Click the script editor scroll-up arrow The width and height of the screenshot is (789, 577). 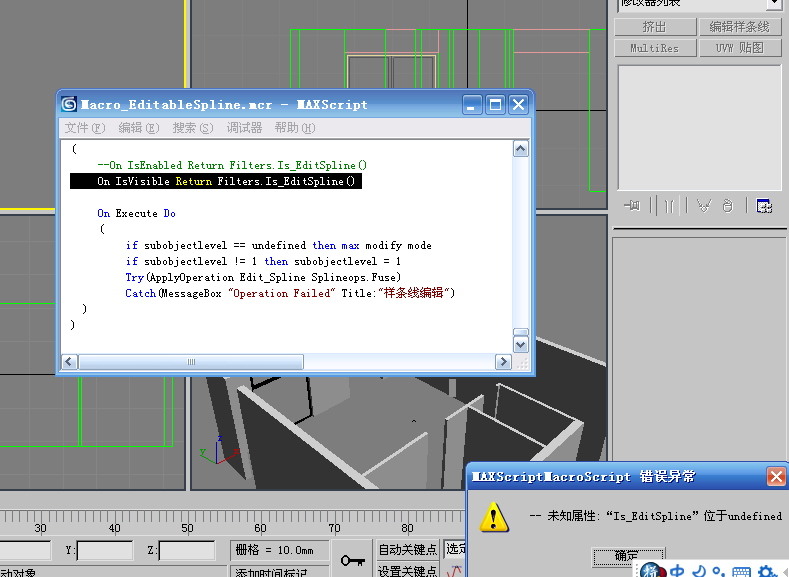(x=520, y=149)
